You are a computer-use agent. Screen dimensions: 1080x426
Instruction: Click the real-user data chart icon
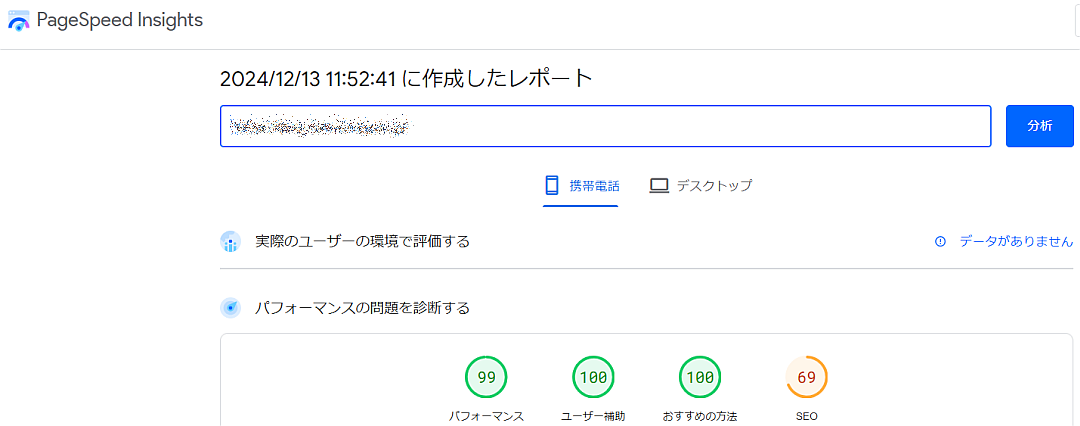coord(230,241)
